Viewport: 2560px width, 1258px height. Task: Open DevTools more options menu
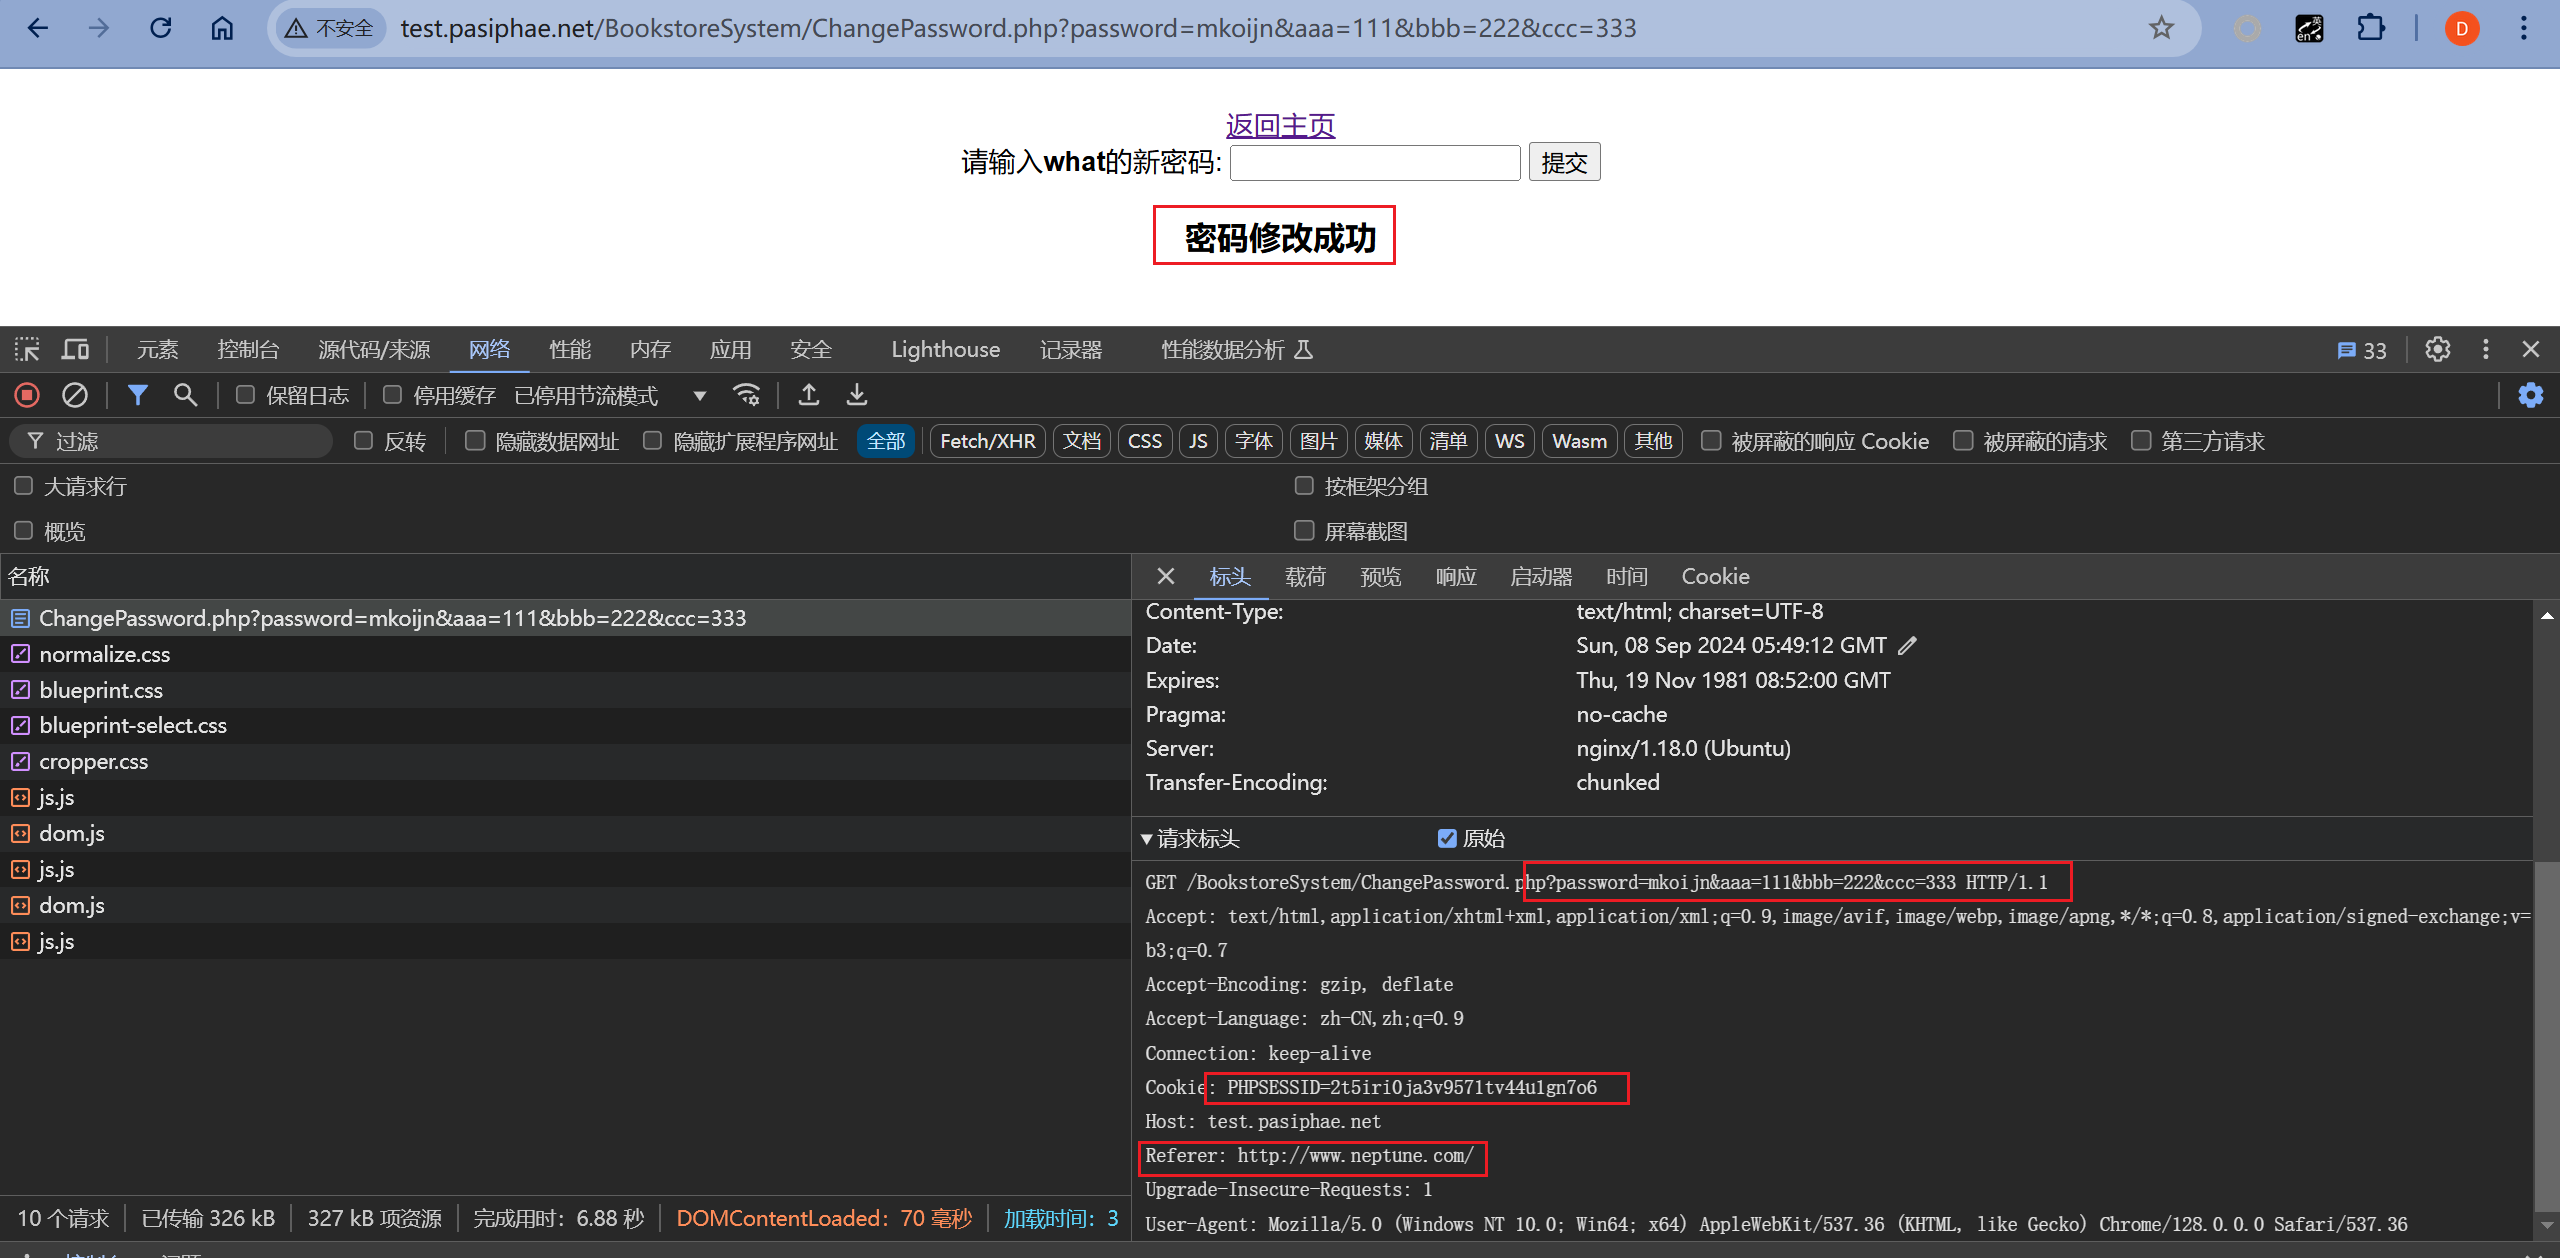(x=2486, y=349)
